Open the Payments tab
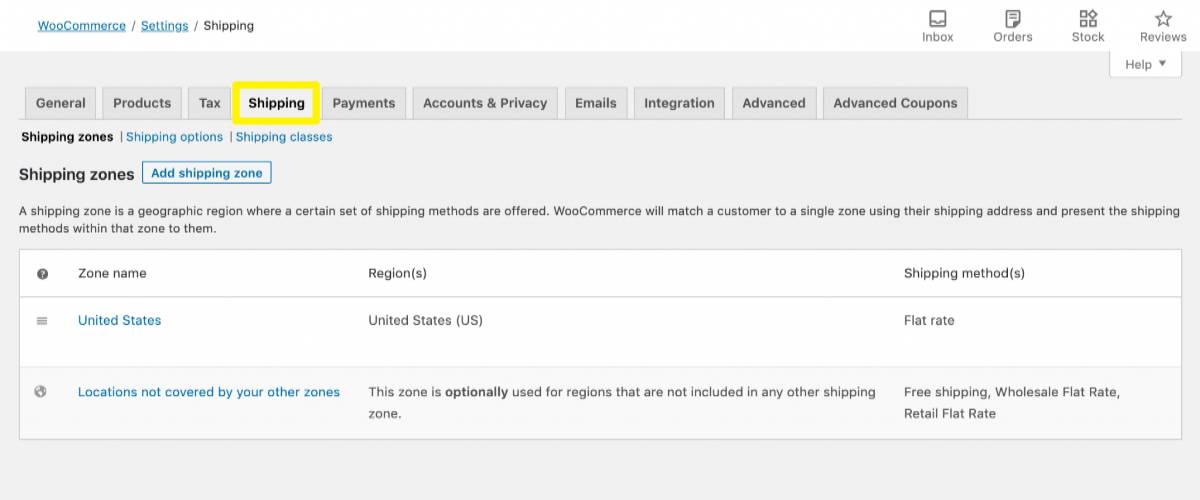 [x=364, y=103]
